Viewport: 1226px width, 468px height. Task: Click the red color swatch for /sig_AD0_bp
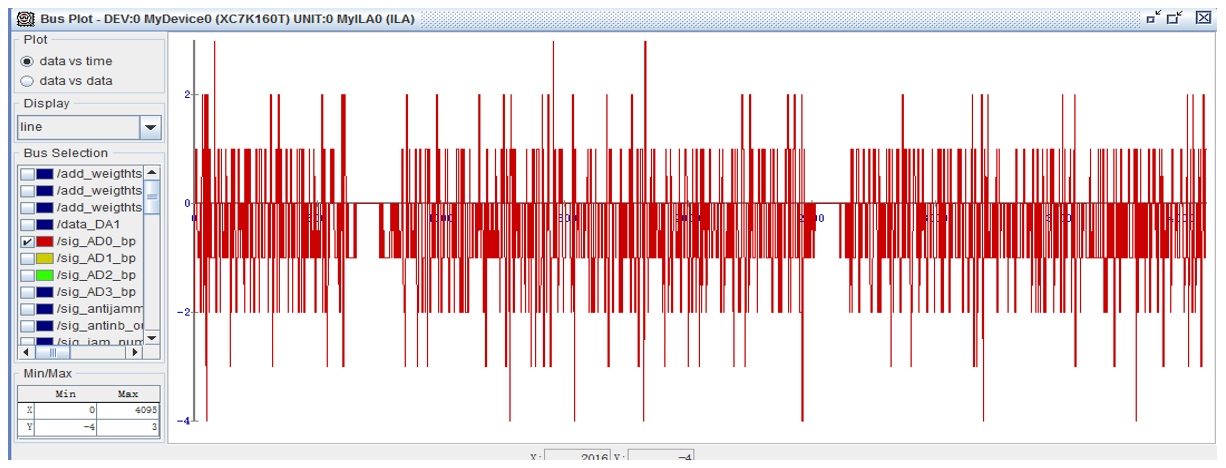pos(45,242)
